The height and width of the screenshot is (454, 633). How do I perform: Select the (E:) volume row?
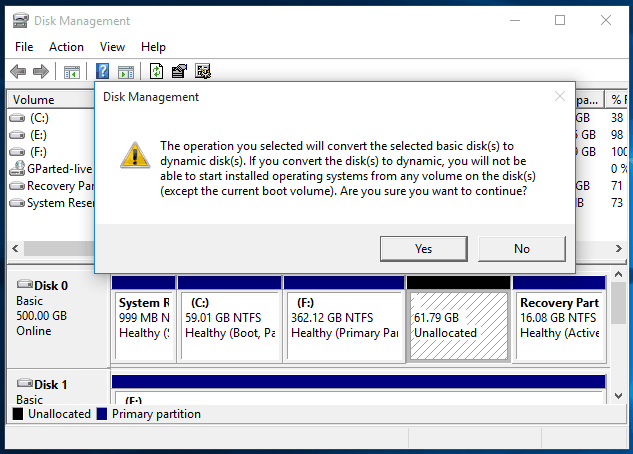pos(51,135)
